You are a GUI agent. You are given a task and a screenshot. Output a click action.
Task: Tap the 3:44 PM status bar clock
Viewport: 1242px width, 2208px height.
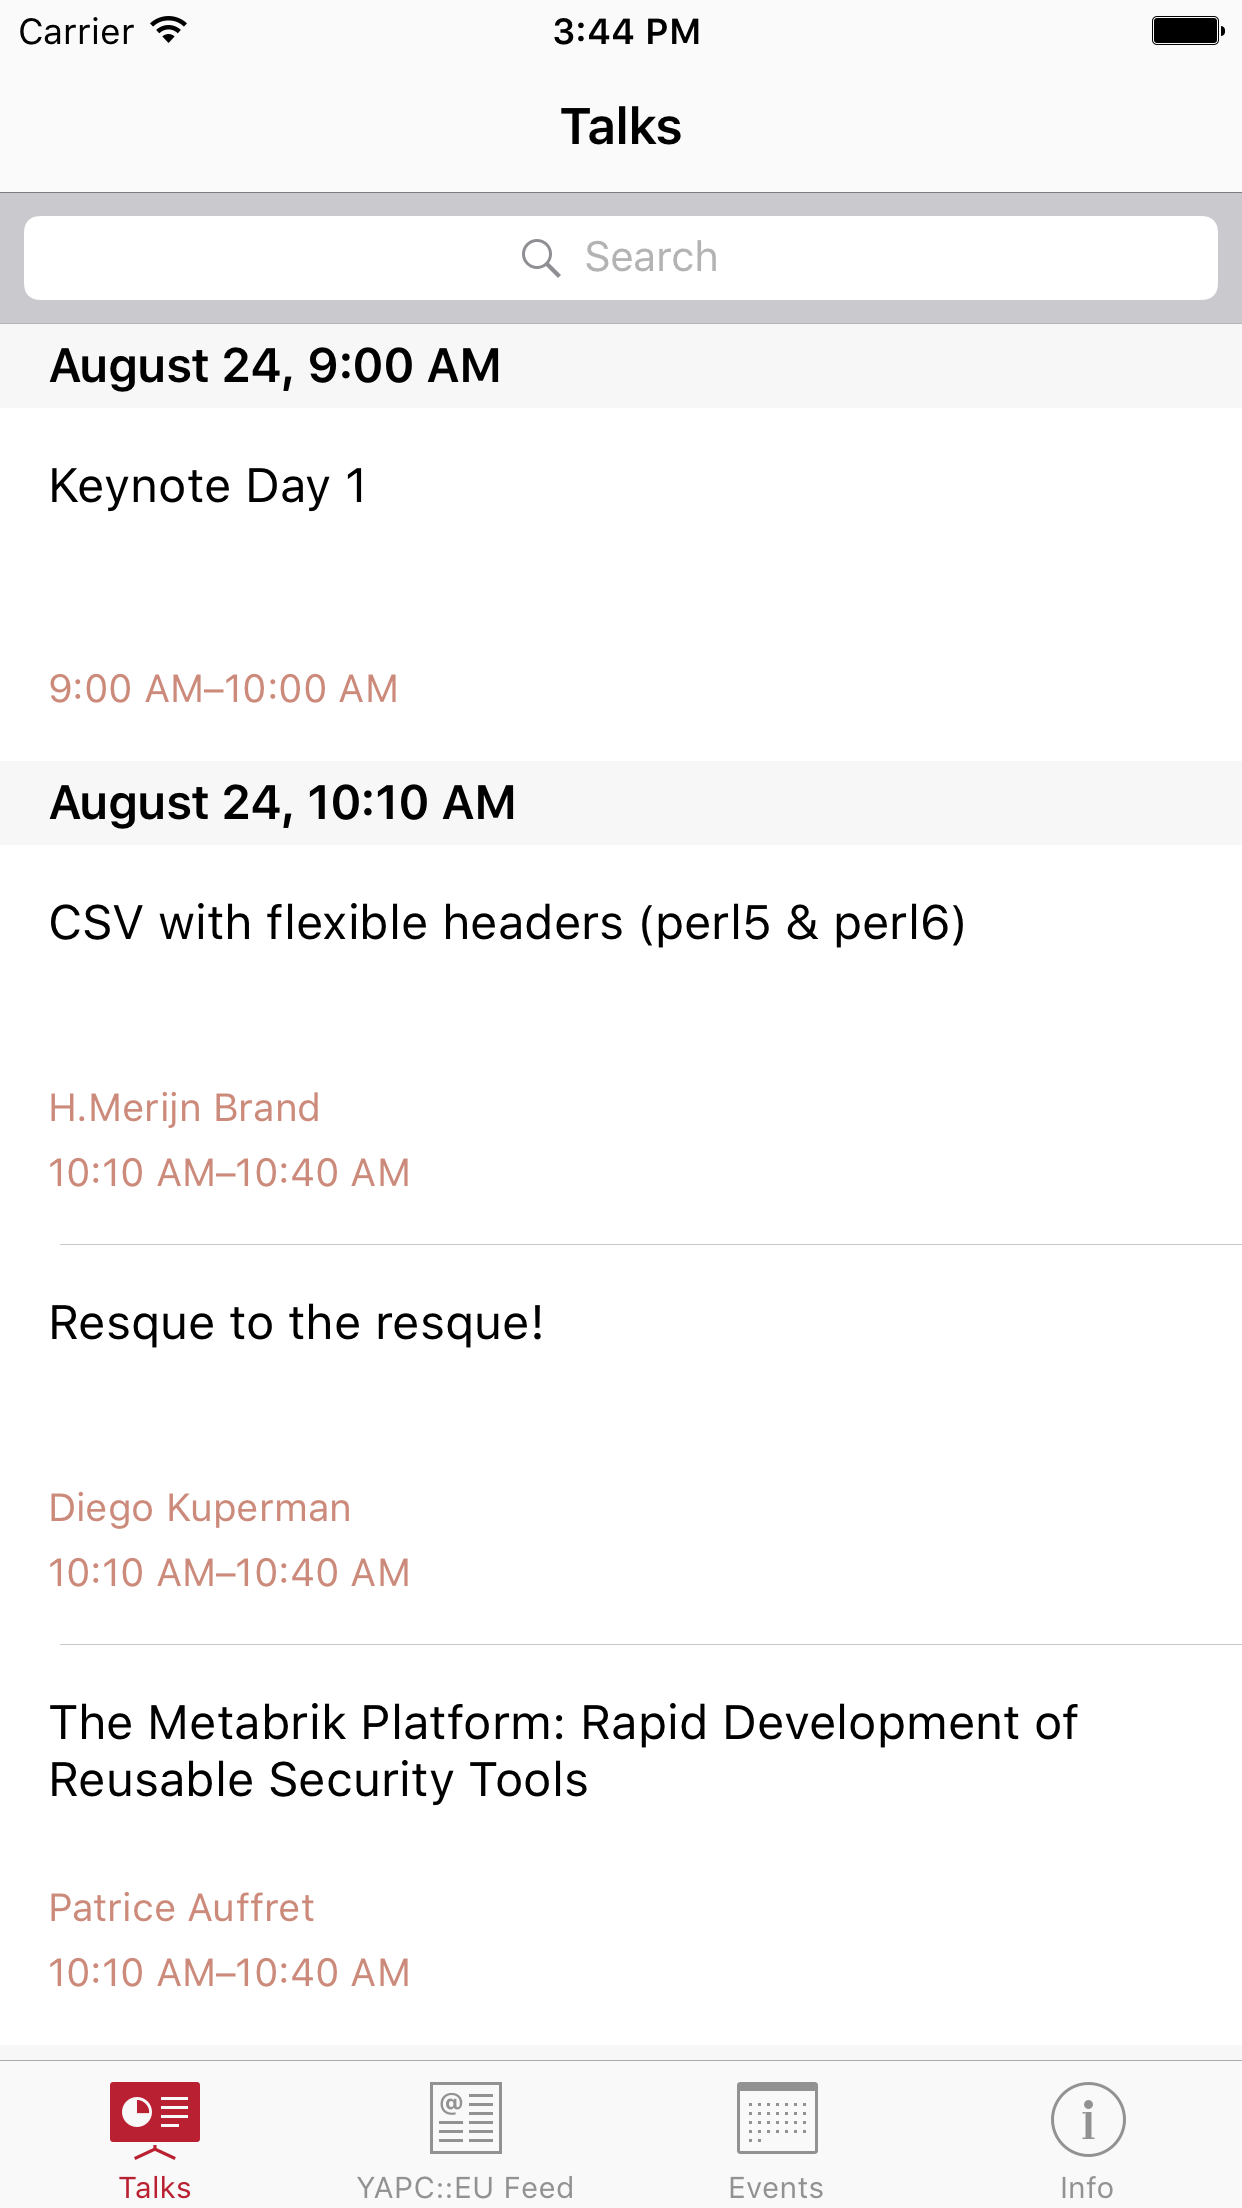pos(626,31)
